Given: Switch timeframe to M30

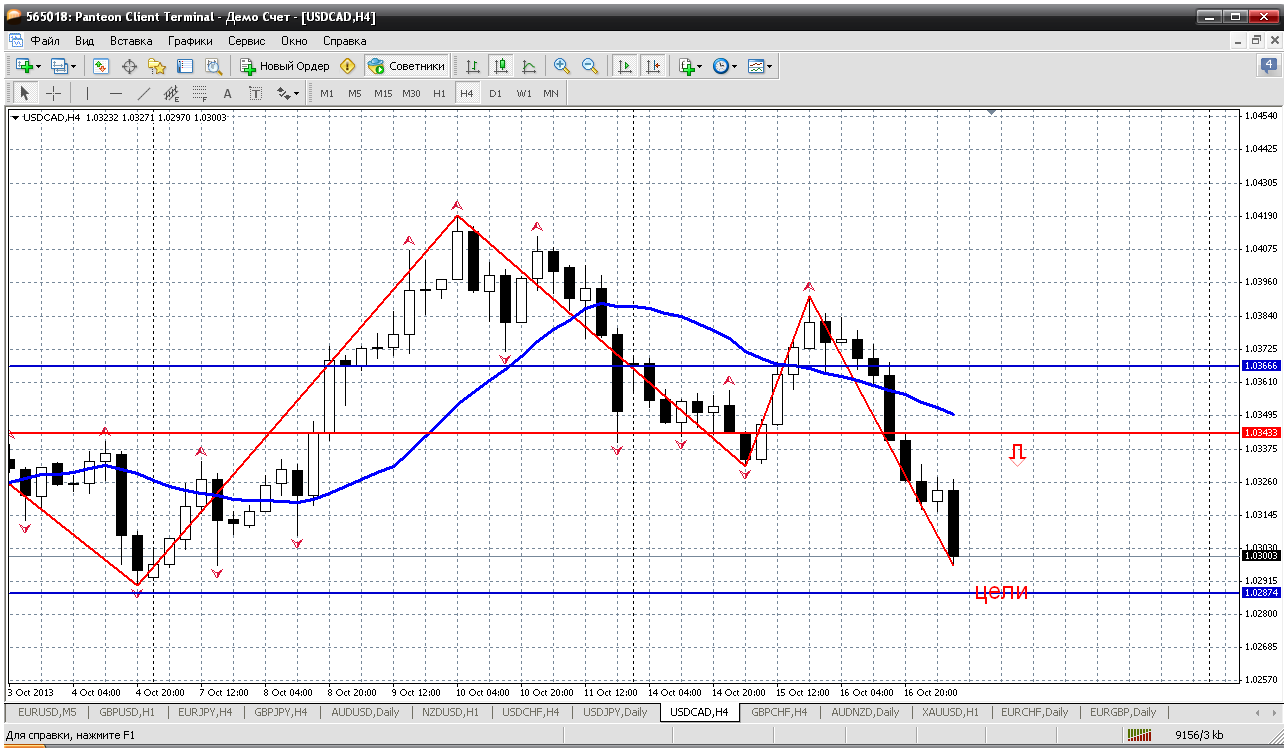Looking at the screenshot, I should point(411,93).
